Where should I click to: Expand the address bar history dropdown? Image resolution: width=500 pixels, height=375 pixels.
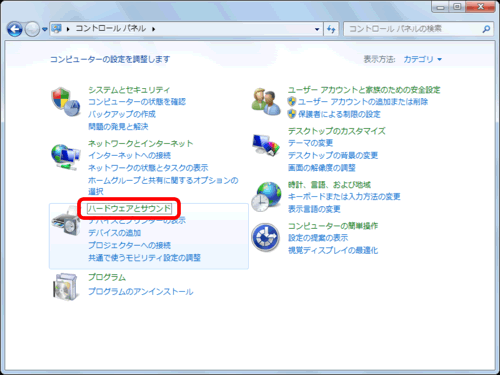click(317, 29)
